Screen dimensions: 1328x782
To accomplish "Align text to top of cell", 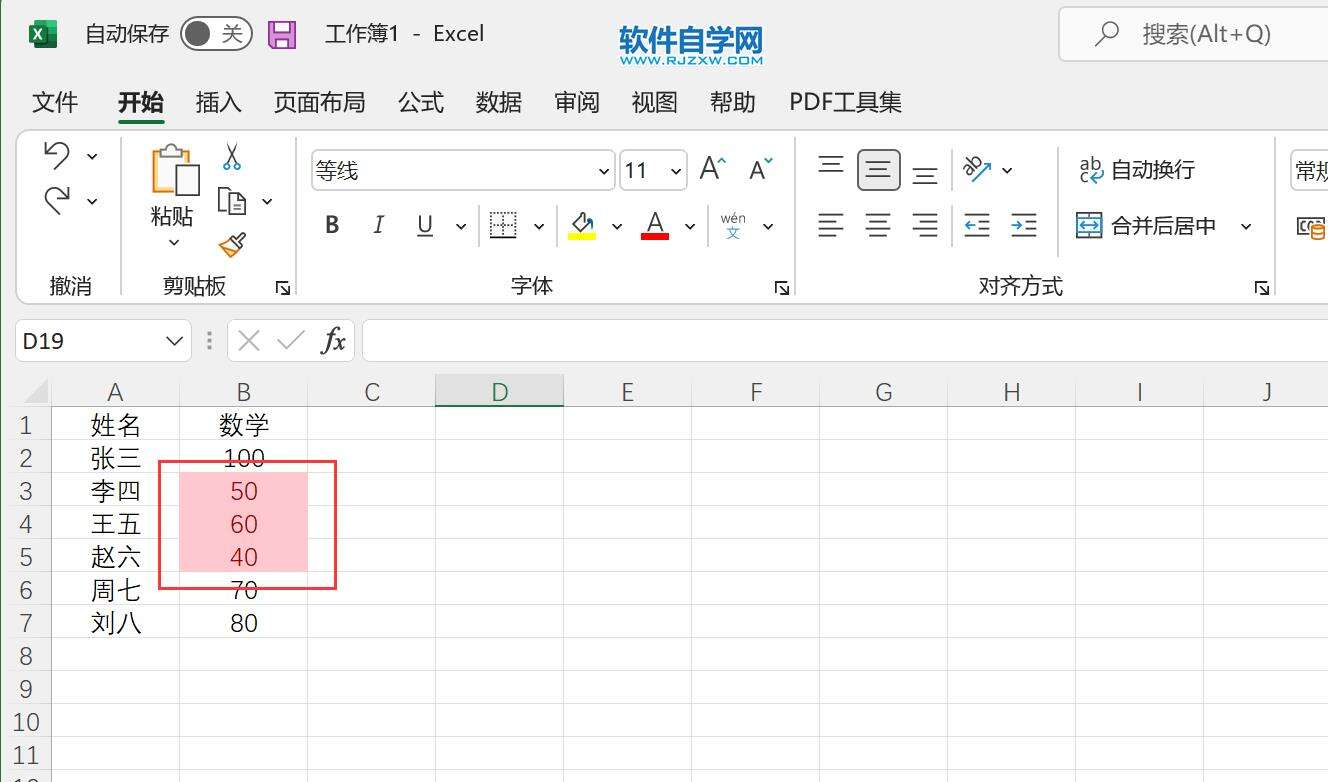I will click(x=831, y=166).
